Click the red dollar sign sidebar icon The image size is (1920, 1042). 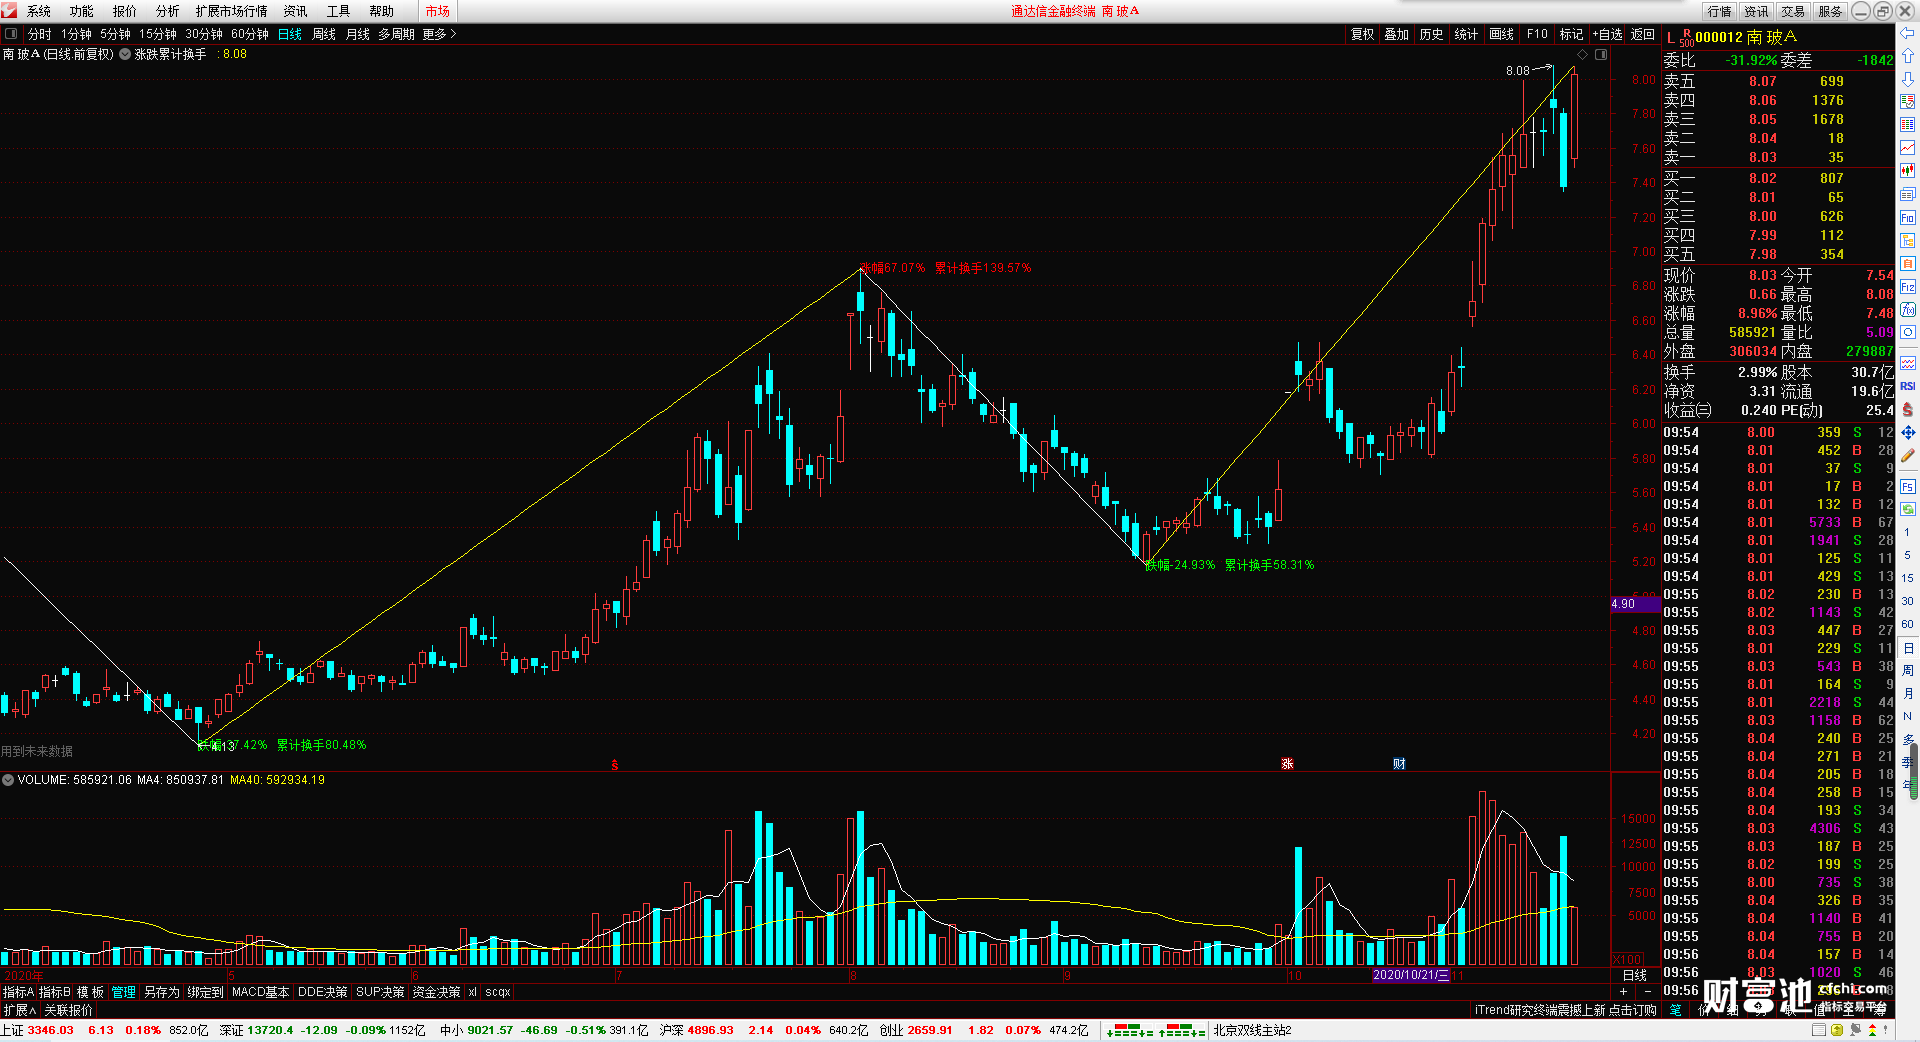[x=1908, y=409]
